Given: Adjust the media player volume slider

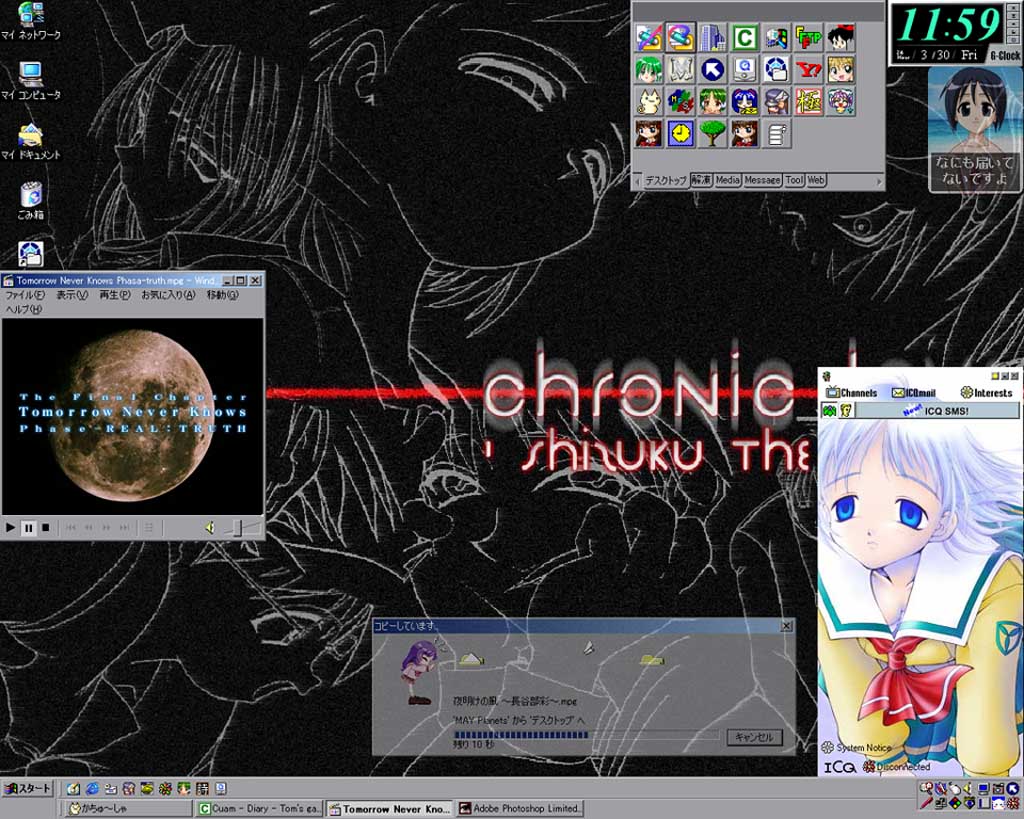Looking at the screenshot, I should pos(240,527).
